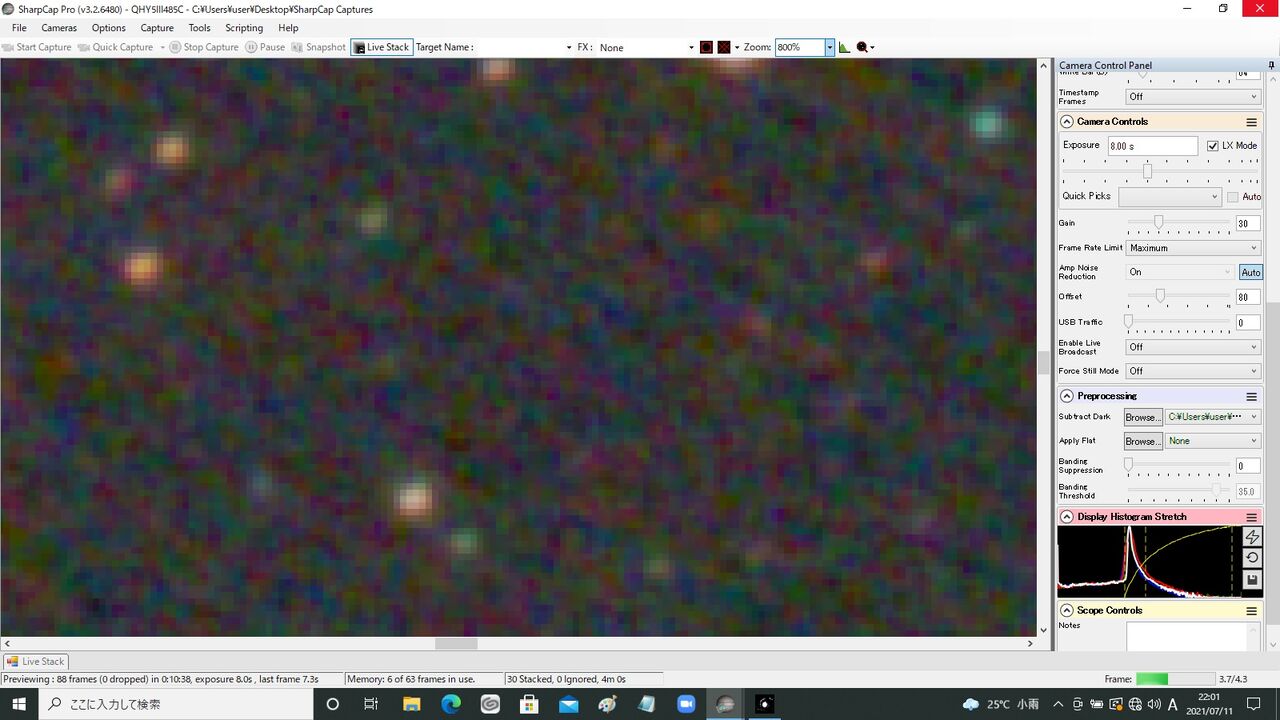This screenshot has height=720, width=1280.
Task: Open the FX dropdown showing None
Action: coord(646,47)
